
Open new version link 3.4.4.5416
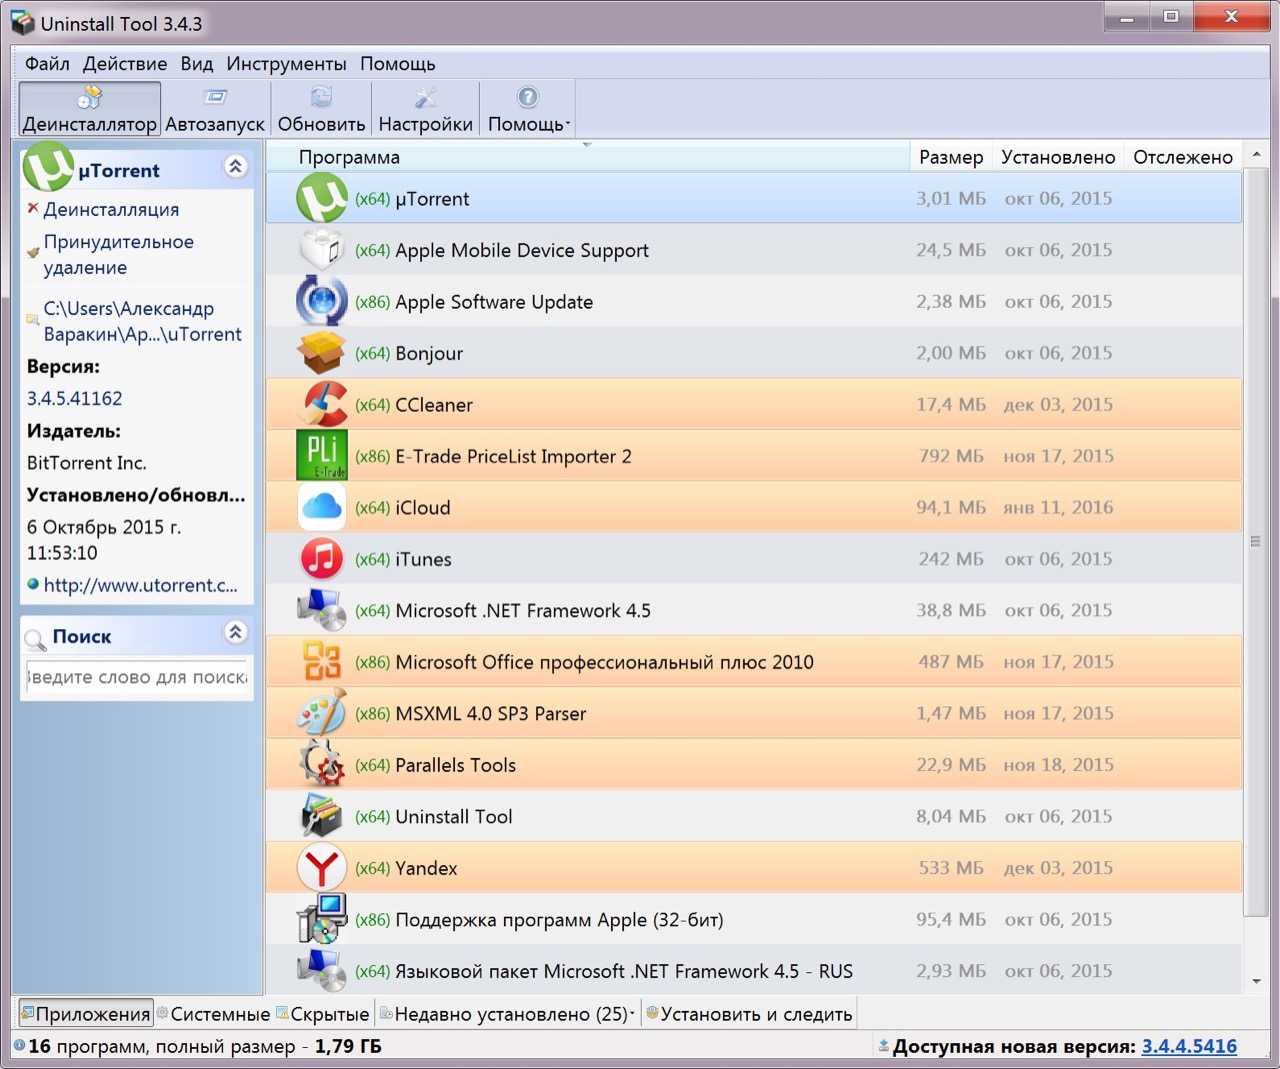[x=1189, y=1046]
